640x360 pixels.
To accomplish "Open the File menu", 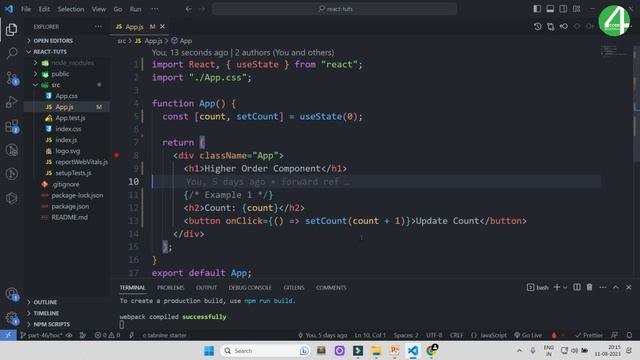I will click(26, 9).
